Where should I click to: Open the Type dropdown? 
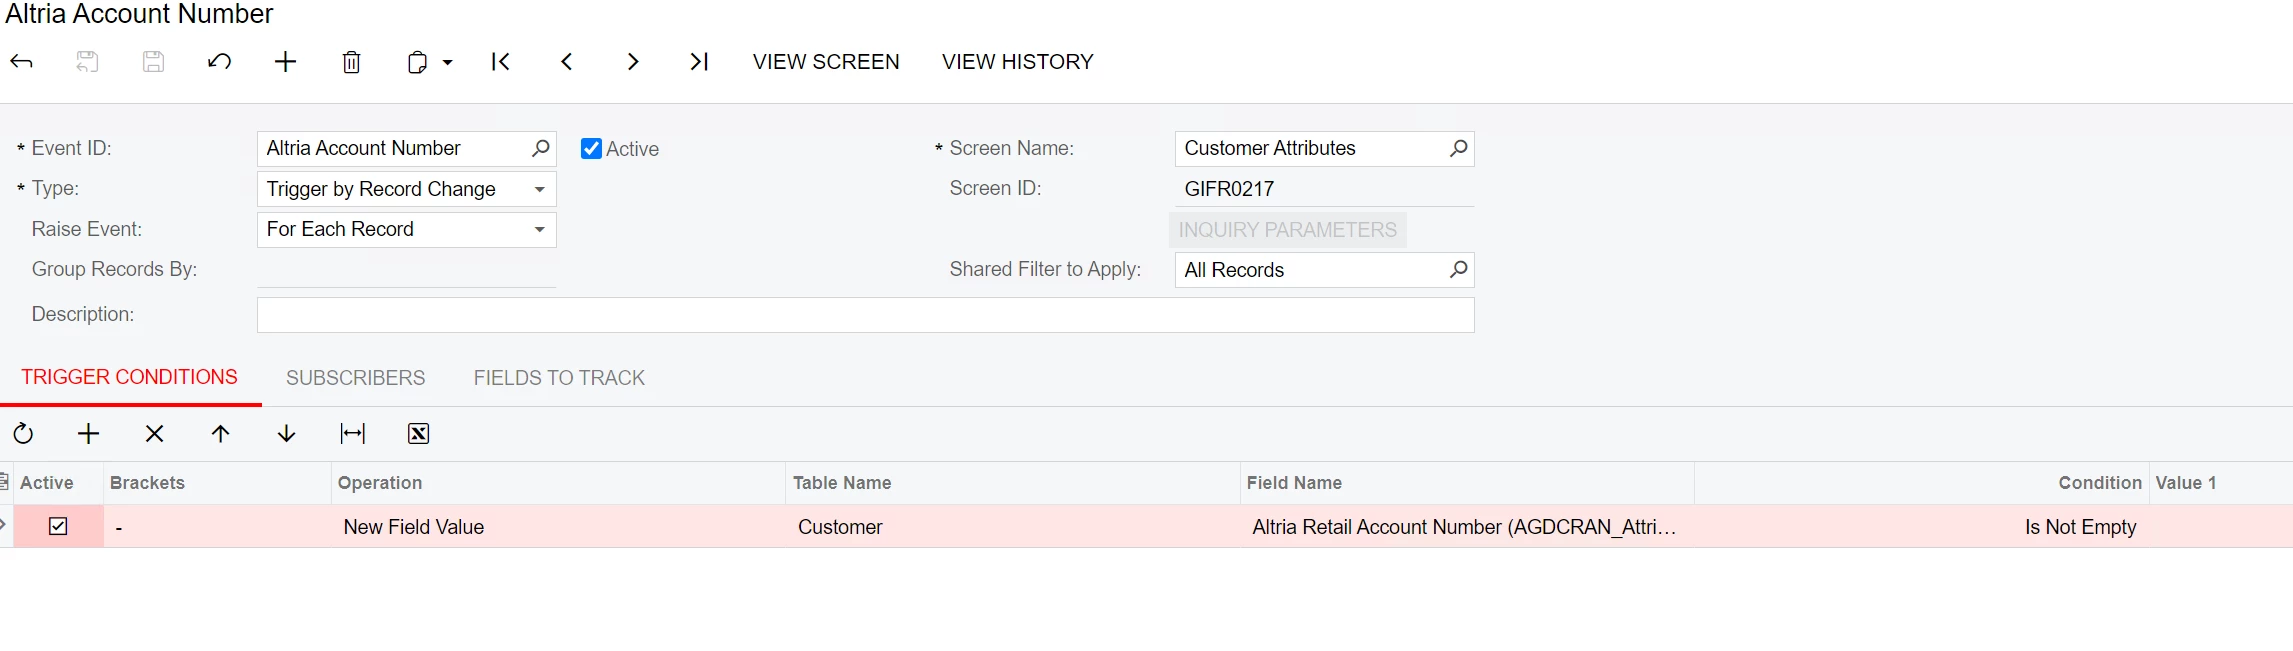pos(539,189)
